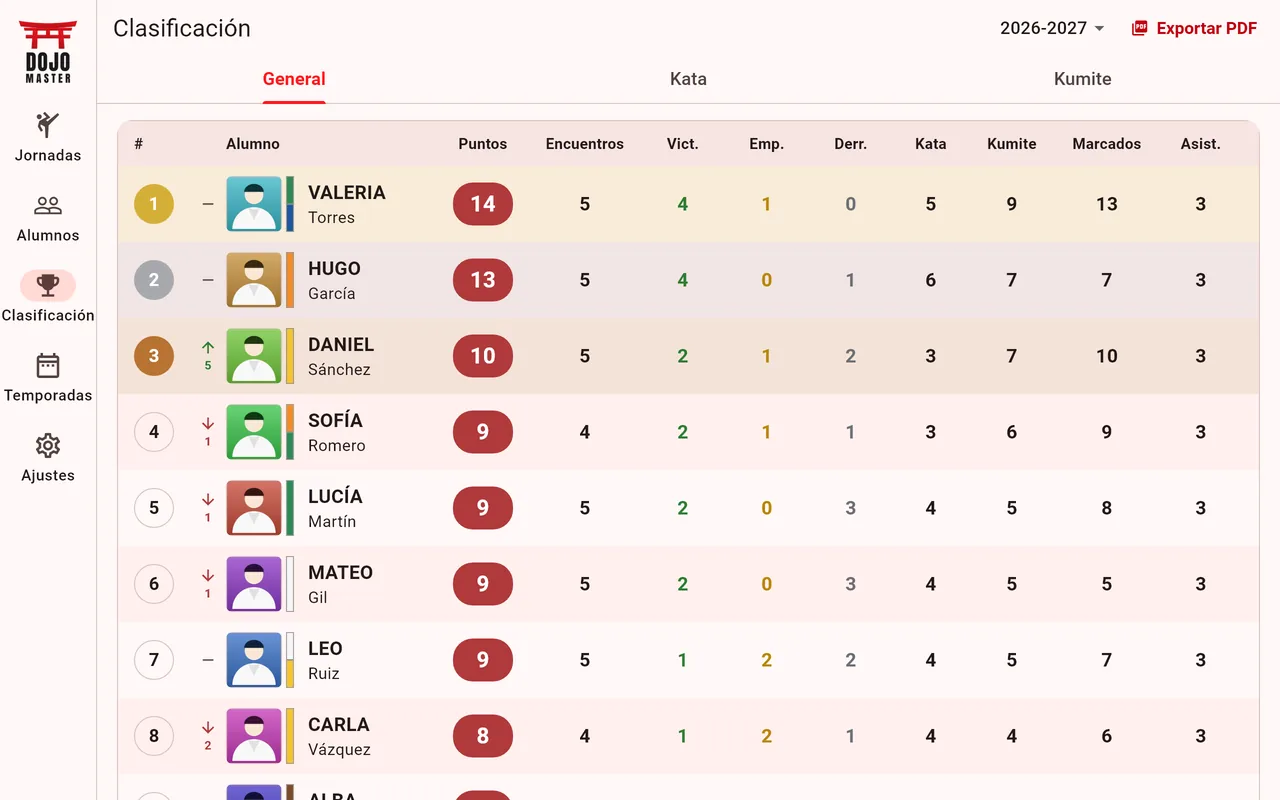This screenshot has width=1280, height=800.
Task: Click the rank 7 circle for Leo
Action: point(154,660)
